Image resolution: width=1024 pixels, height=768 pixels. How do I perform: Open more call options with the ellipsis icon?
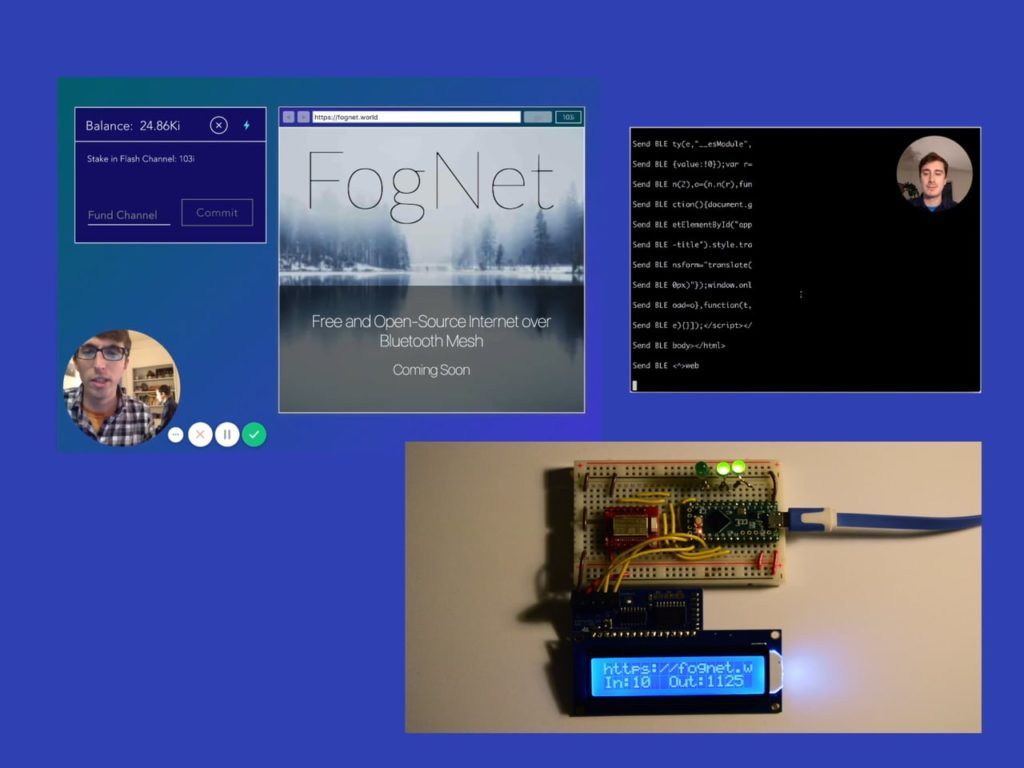pyautogui.click(x=175, y=434)
